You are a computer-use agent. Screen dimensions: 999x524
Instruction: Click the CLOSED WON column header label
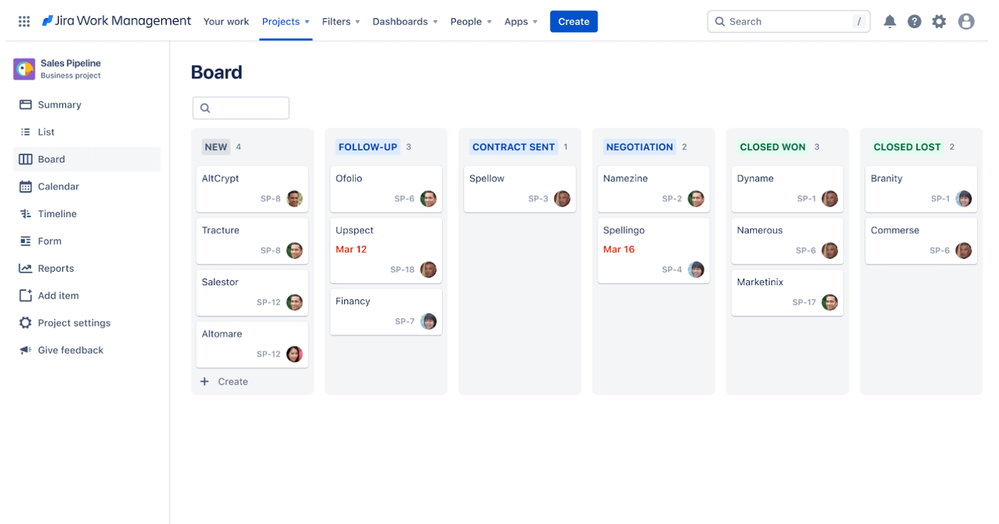tap(773, 147)
